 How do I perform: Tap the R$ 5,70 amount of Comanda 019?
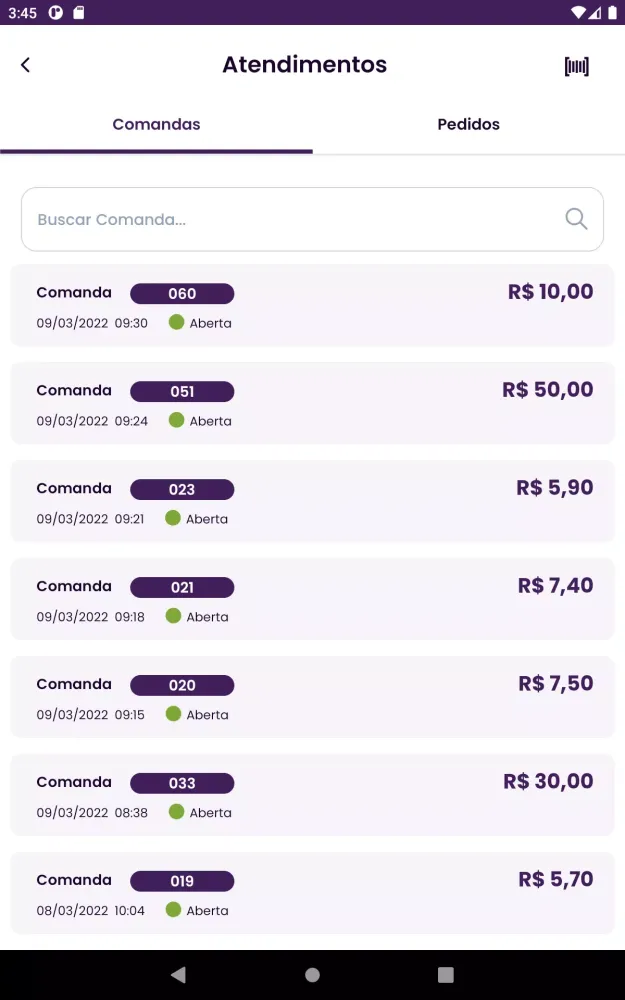(555, 879)
